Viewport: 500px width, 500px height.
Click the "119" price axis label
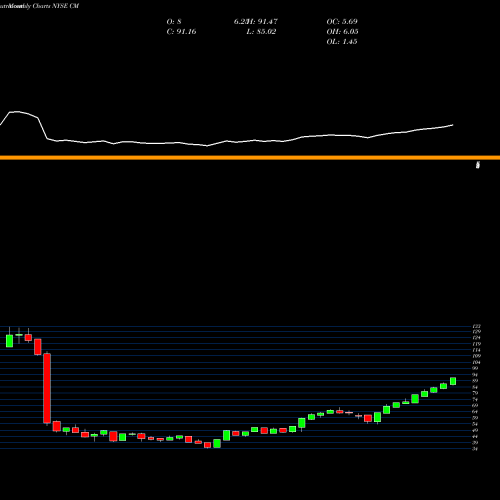[x=477, y=344]
